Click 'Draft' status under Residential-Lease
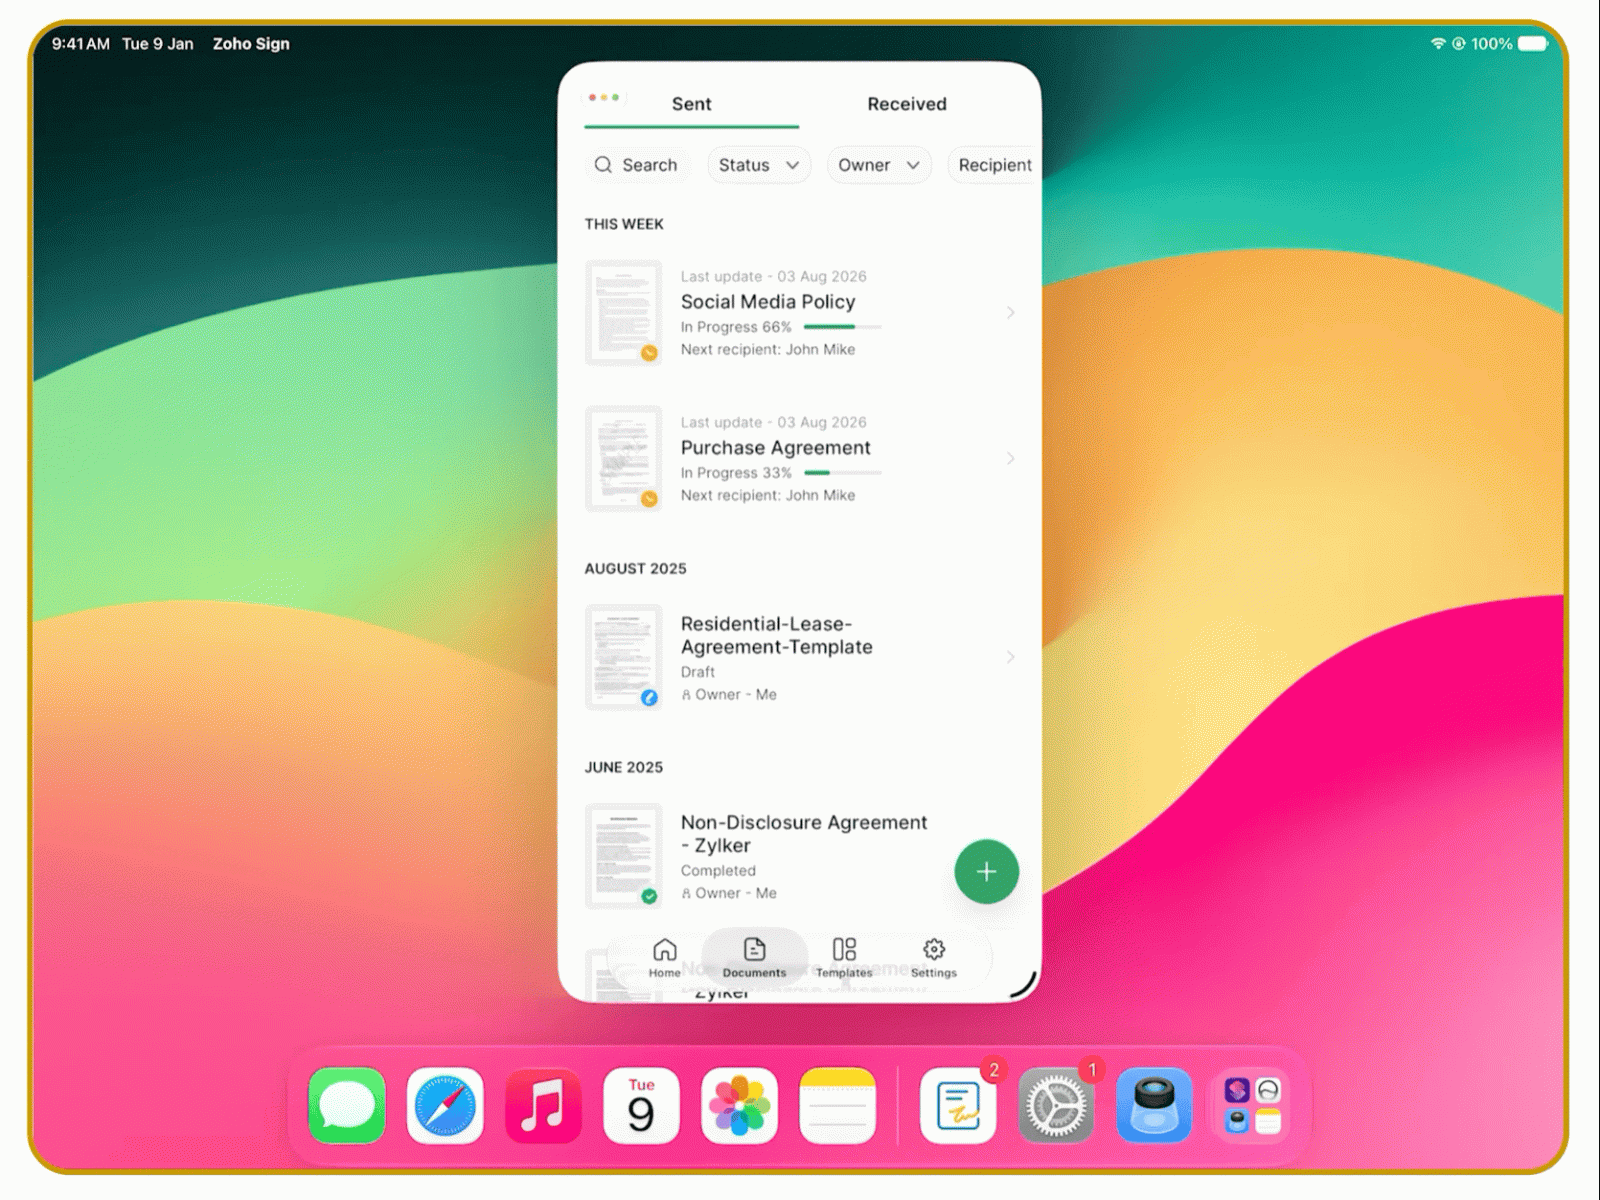 coord(698,672)
